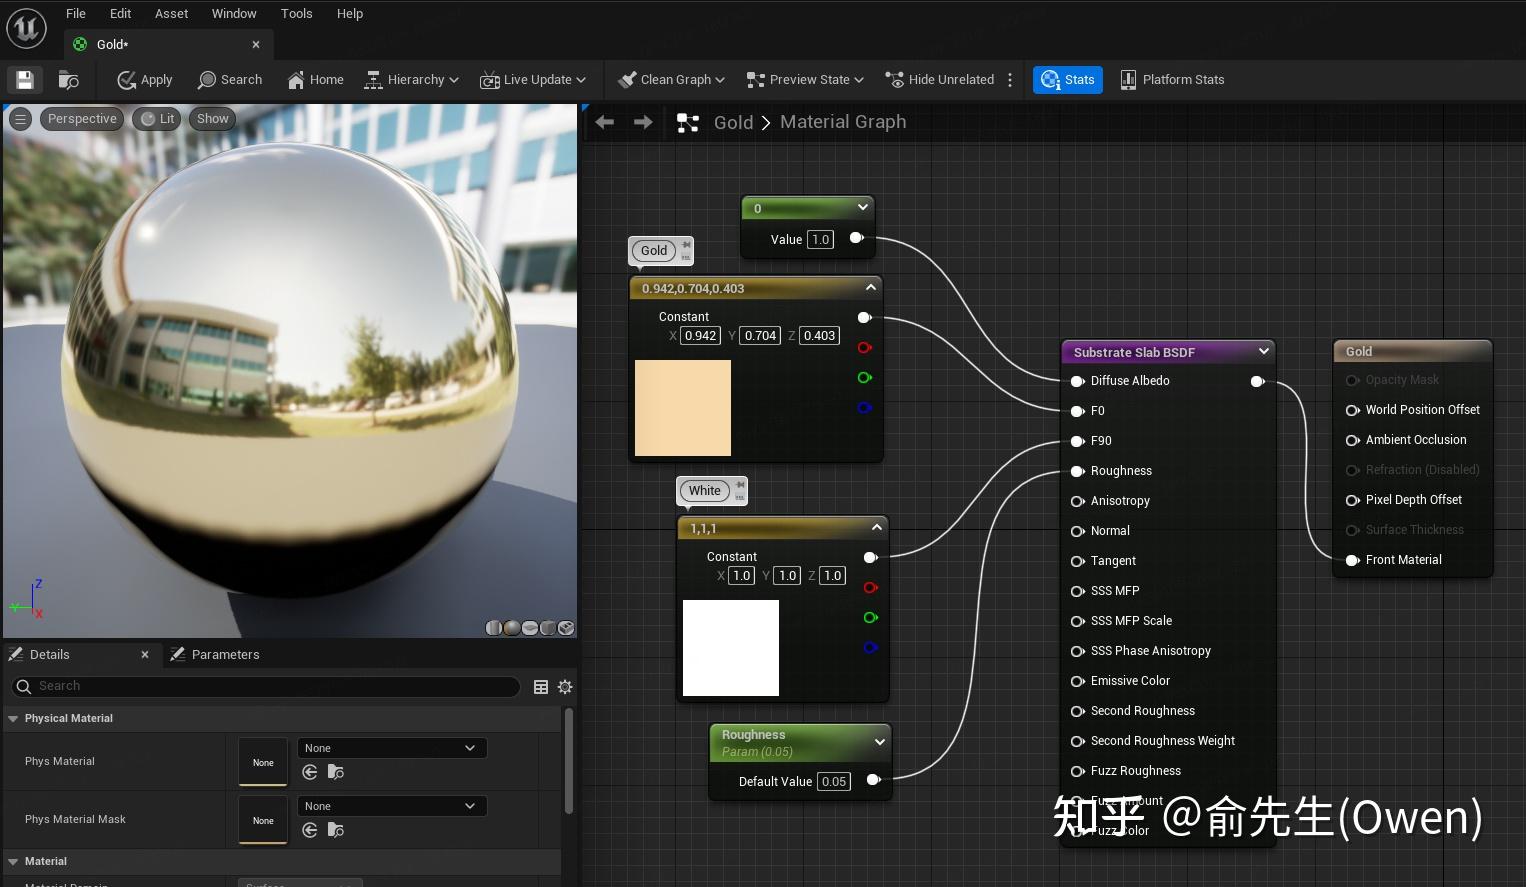
Task: Toggle Platform Stats display
Action: (x=1172, y=80)
